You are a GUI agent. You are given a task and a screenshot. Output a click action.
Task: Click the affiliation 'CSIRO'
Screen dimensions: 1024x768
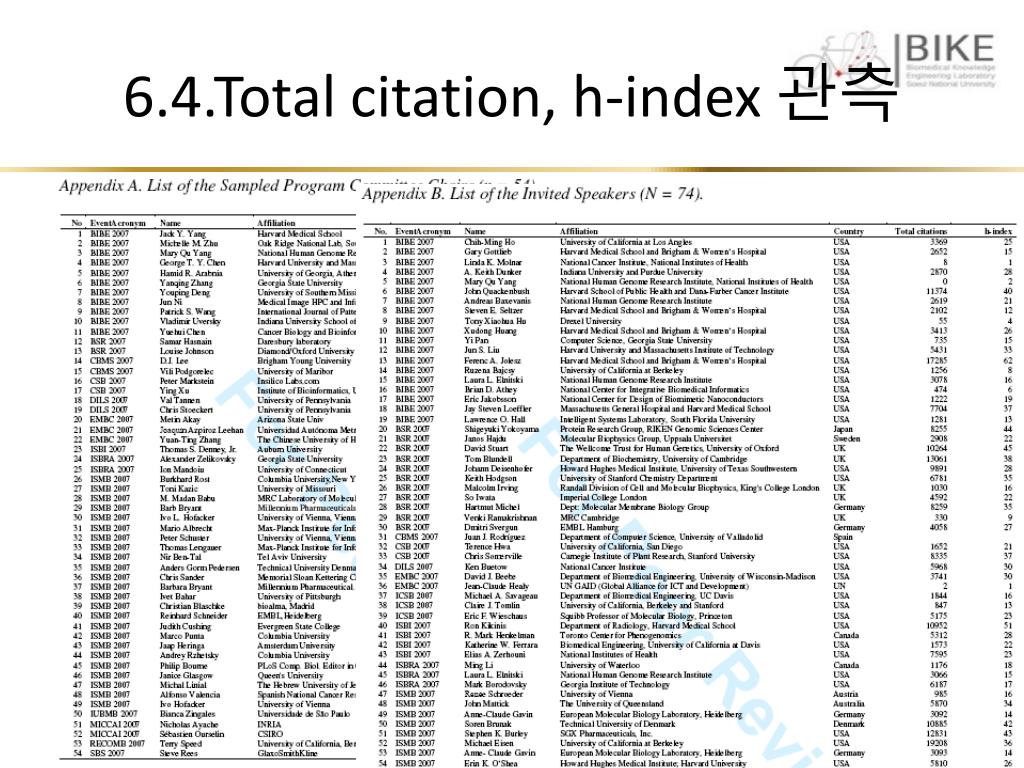click(x=269, y=733)
